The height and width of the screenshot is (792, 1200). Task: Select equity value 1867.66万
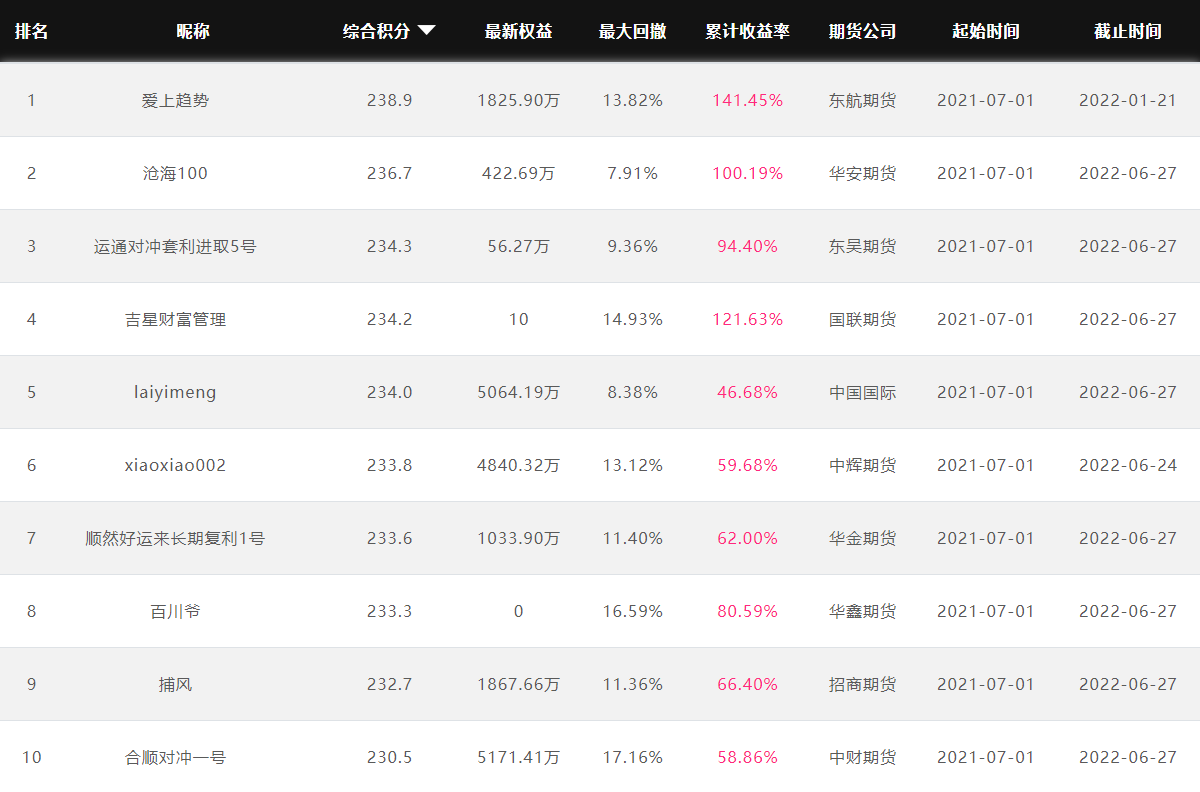pyautogui.click(x=519, y=684)
